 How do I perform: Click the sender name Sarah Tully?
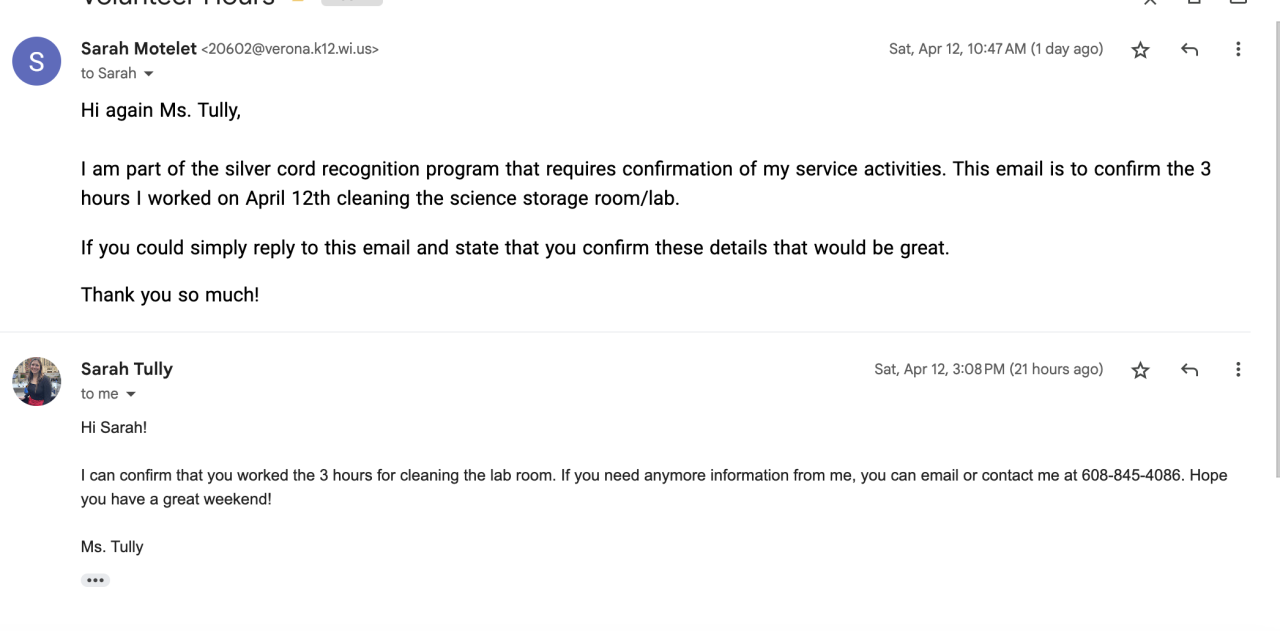pyautogui.click(x=127, y=369)
